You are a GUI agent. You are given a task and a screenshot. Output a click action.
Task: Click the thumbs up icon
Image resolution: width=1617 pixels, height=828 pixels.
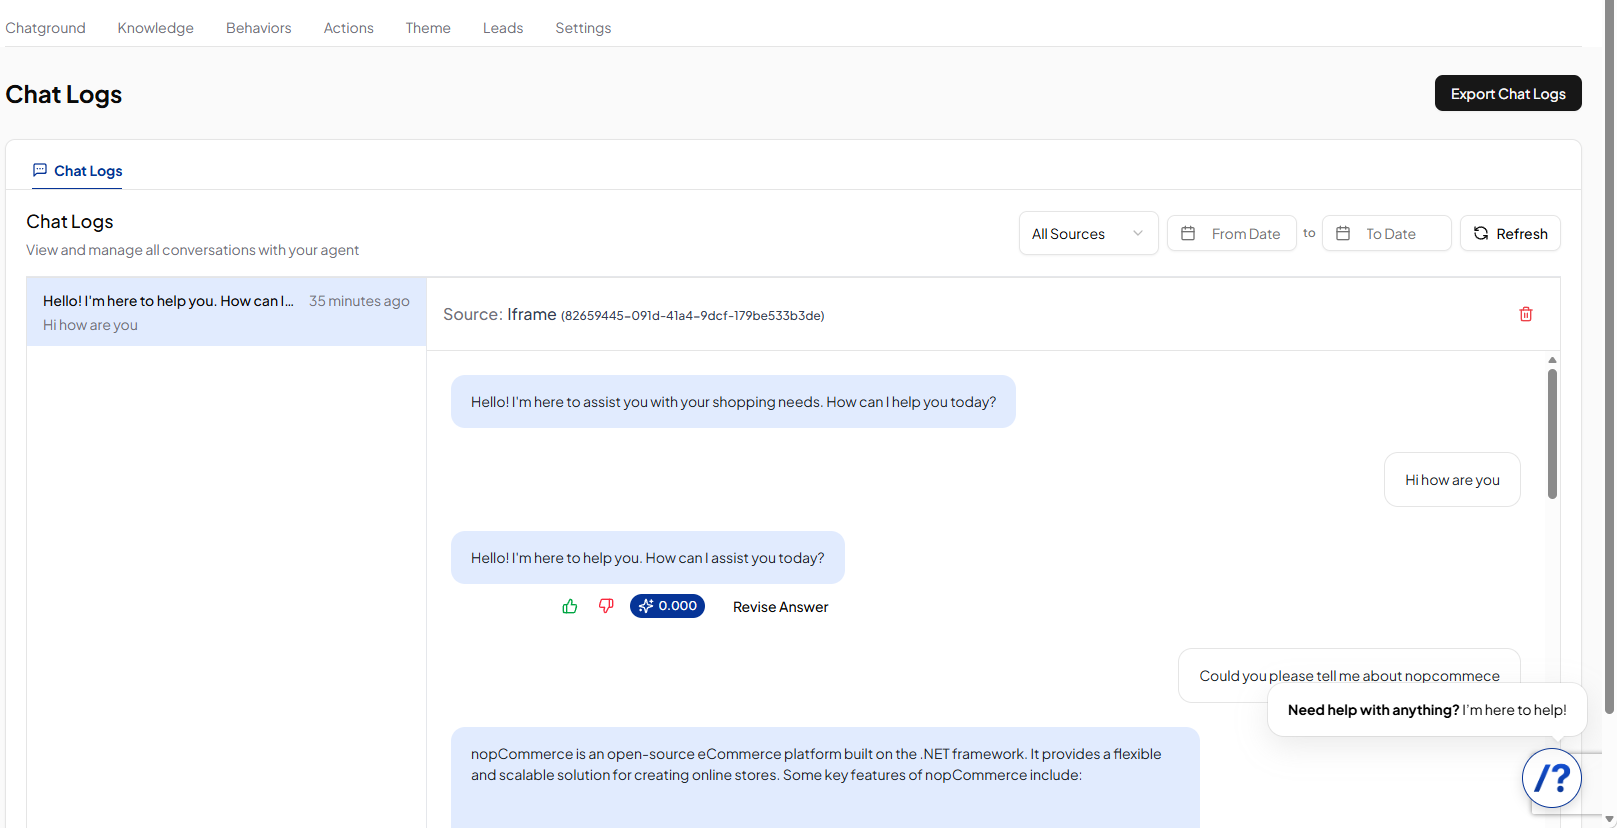point(570,606)
